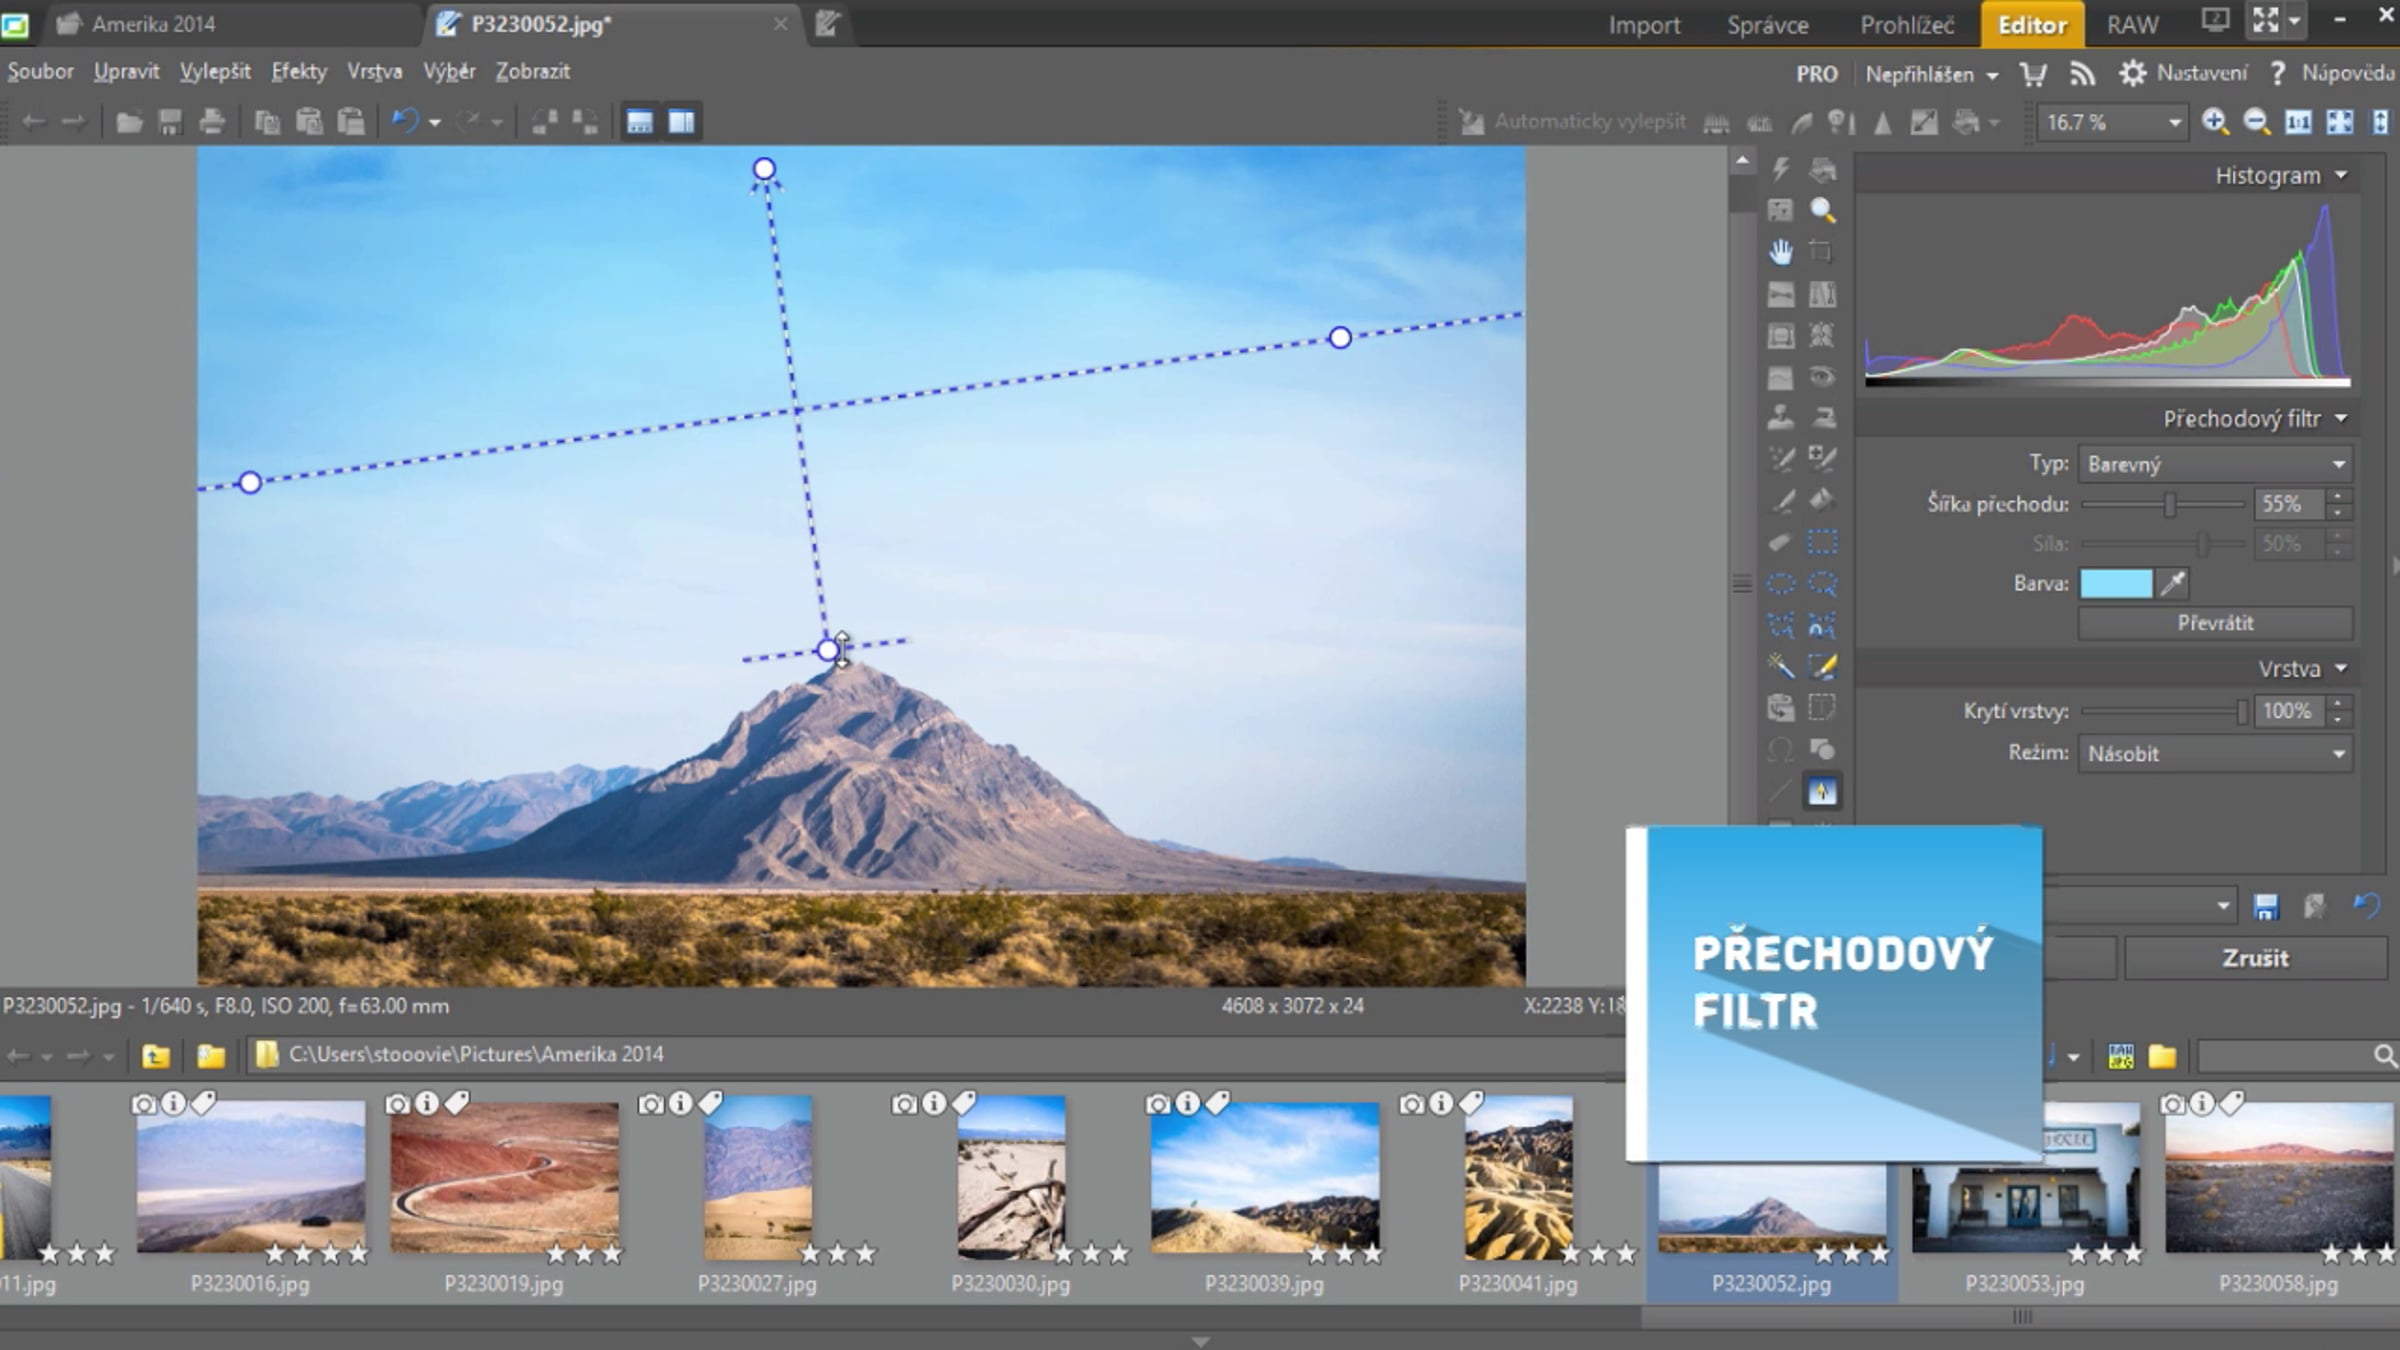The width and height of the screenshot is (2400, 1350).
Task: Collapse the Vrstva panel section
Action: click(x=2341, y=668)
